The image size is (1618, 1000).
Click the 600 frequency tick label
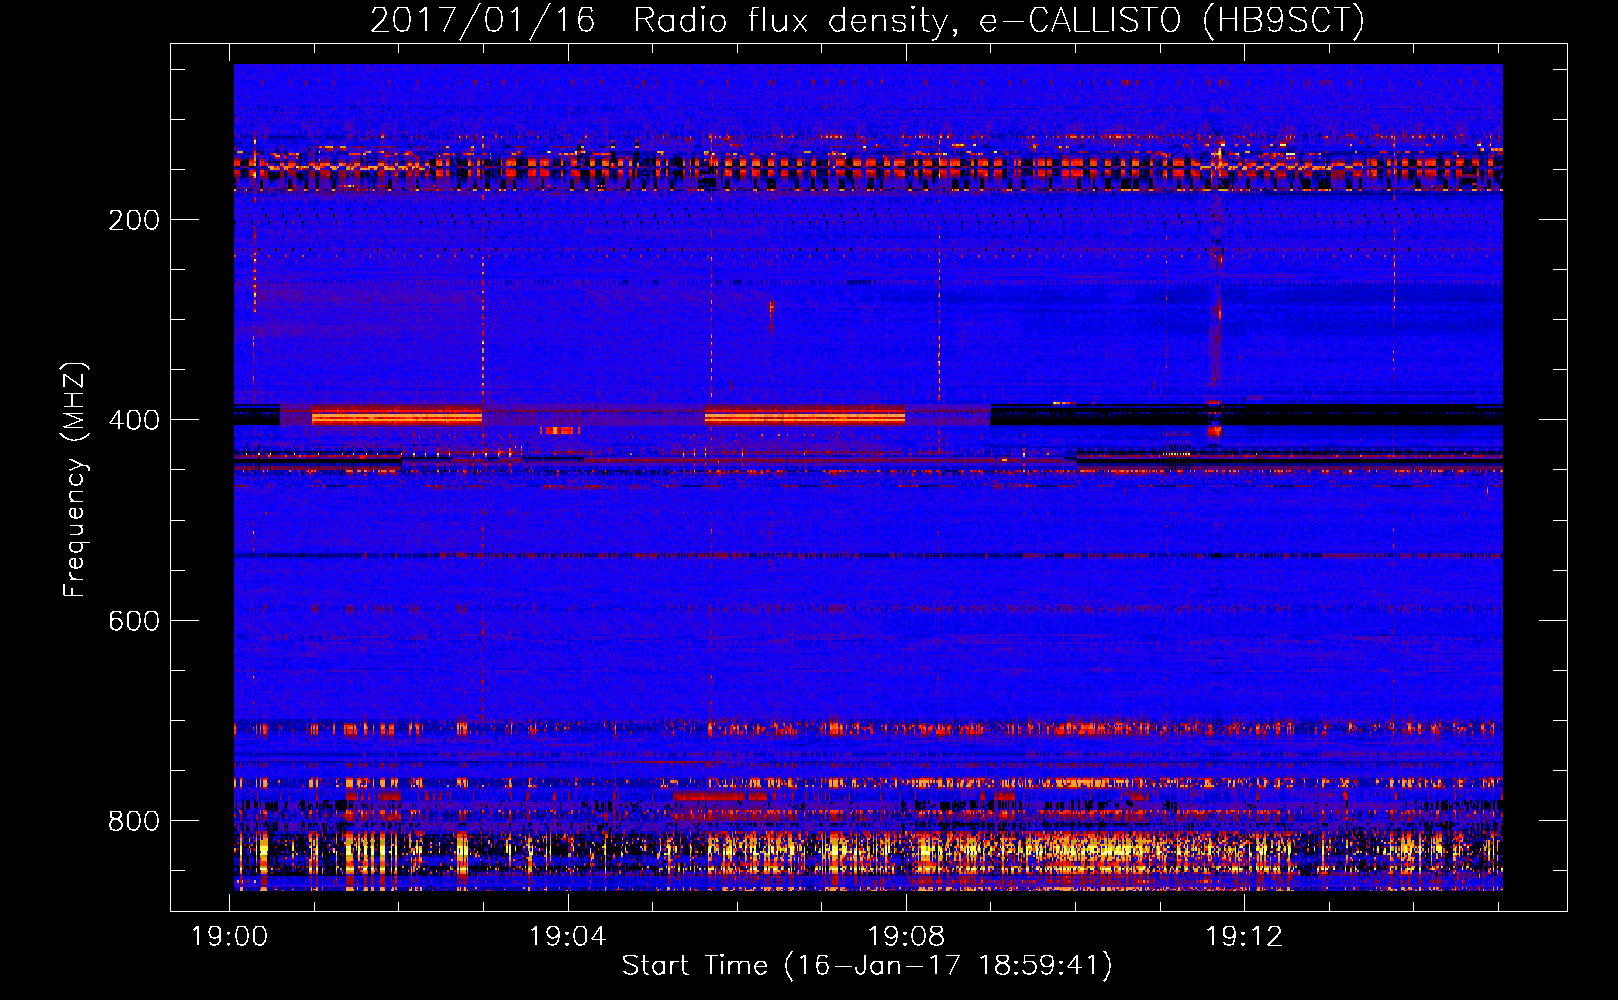tap(134, 621)
